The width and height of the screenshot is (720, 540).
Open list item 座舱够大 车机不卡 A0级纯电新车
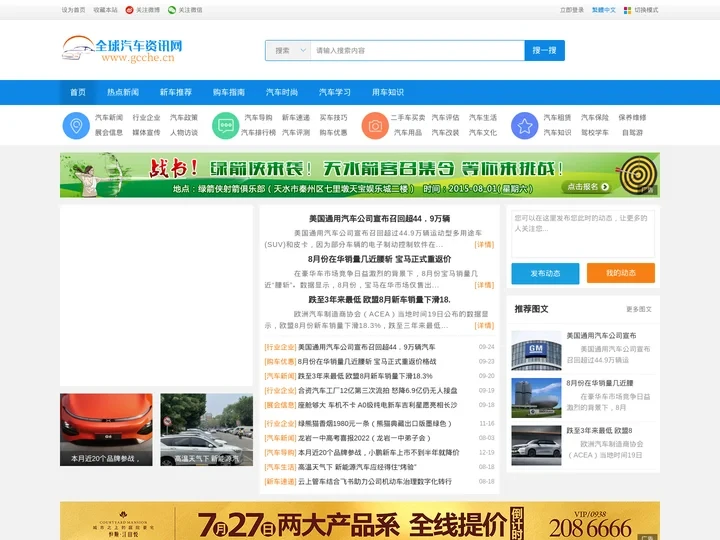click(377, 405)
